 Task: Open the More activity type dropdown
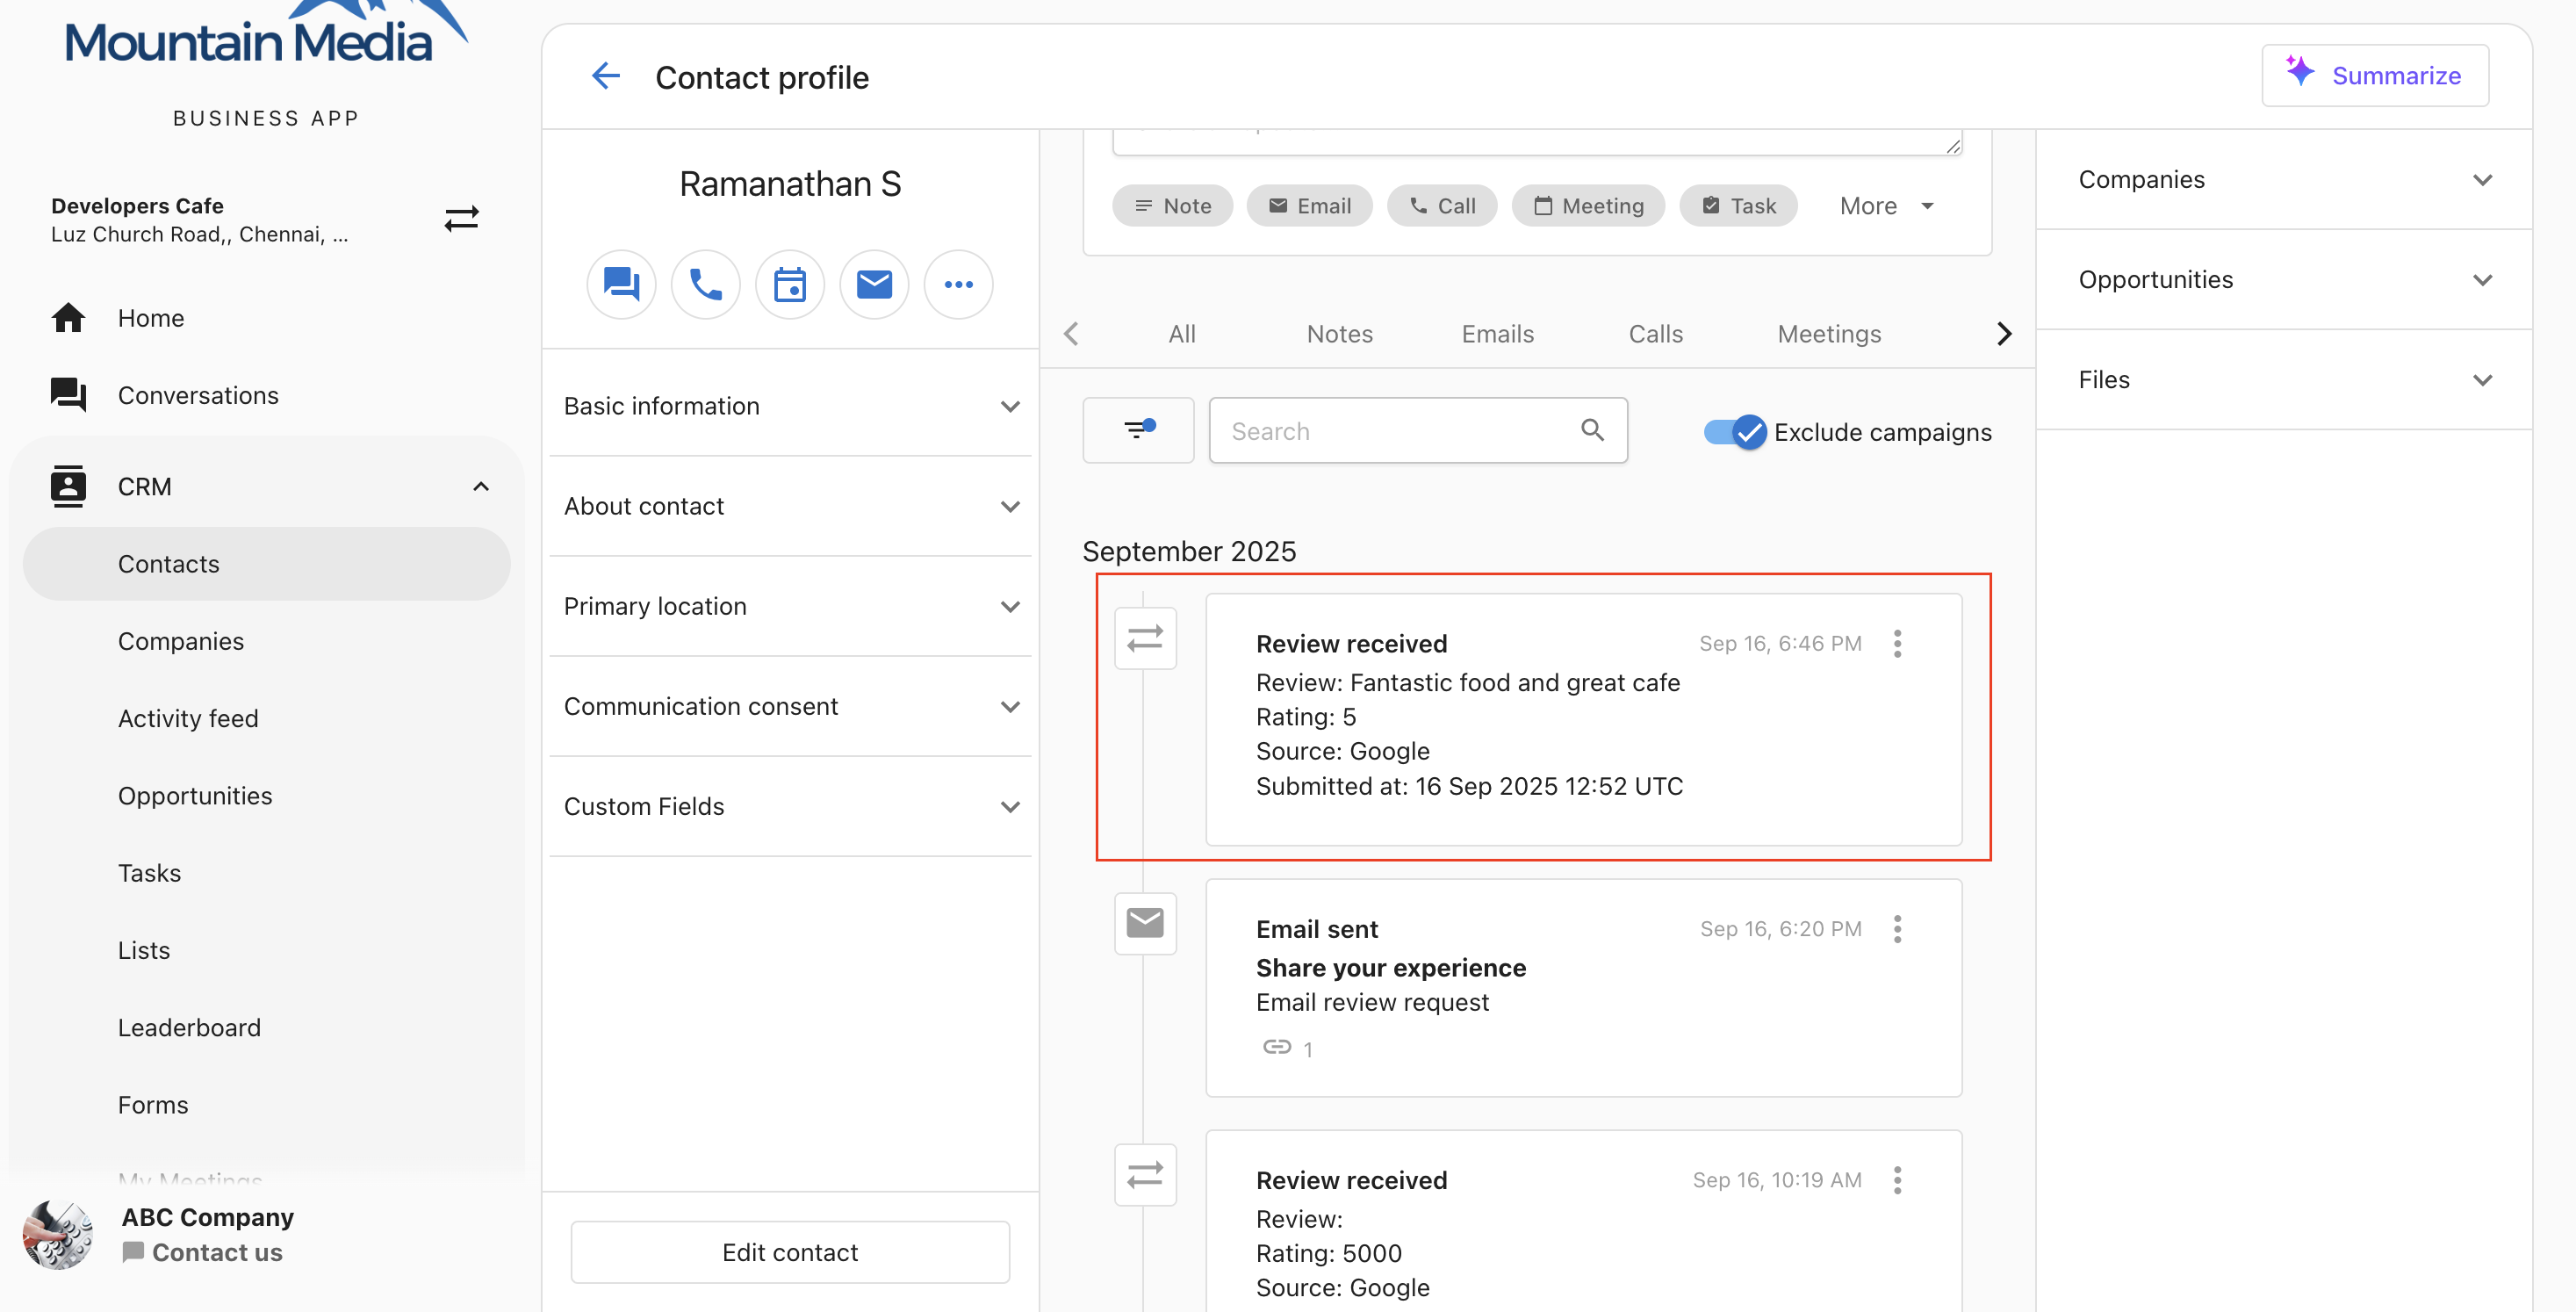[1886, 206]
